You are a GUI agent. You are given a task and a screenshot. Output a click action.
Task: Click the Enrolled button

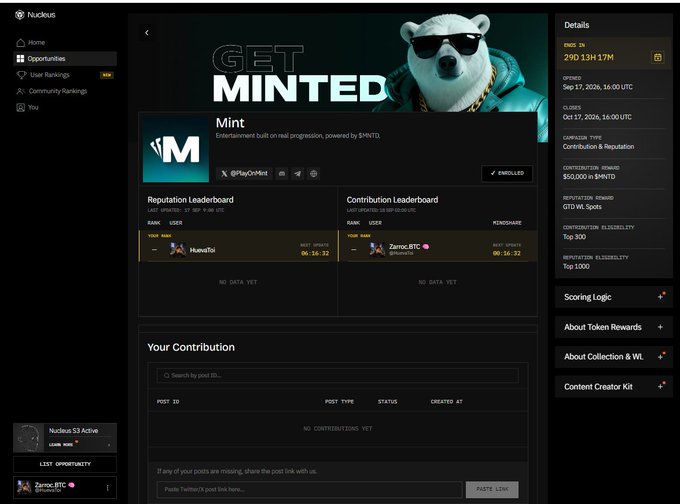coord(507,173)
